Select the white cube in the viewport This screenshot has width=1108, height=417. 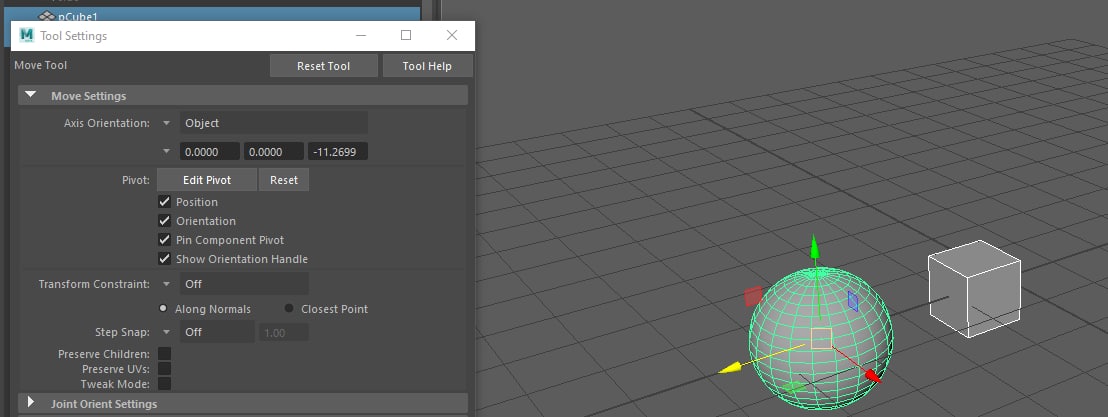[x=974, y=288]
